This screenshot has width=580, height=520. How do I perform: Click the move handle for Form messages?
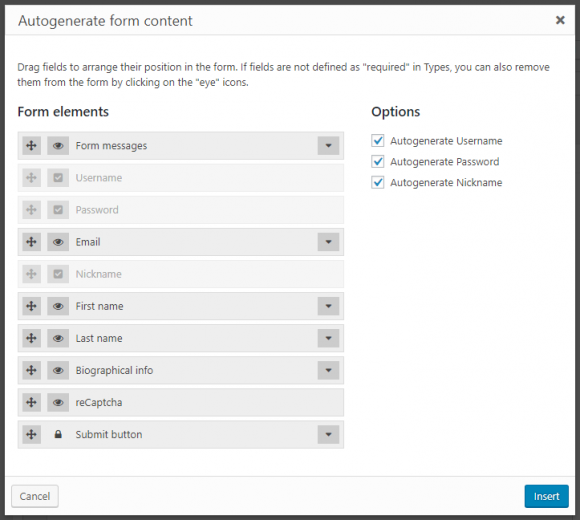click(31, 146)
